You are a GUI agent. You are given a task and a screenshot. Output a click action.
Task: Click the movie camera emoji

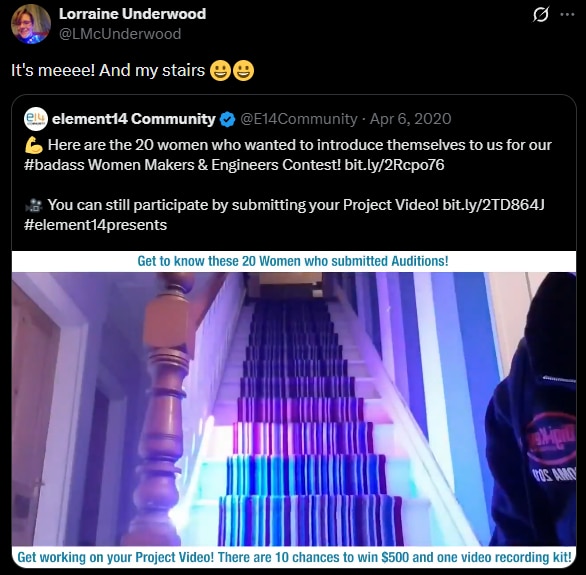34,205
